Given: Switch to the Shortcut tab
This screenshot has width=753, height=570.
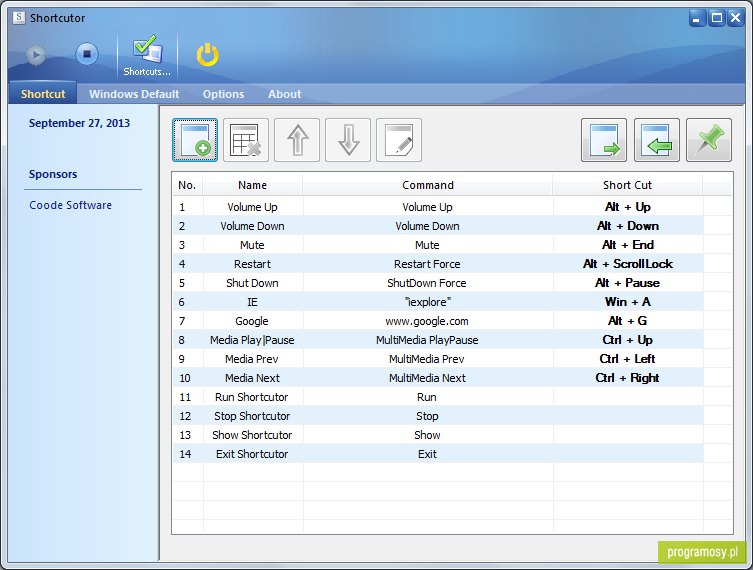Looking at the screenshot, I should tap(43, 94).
